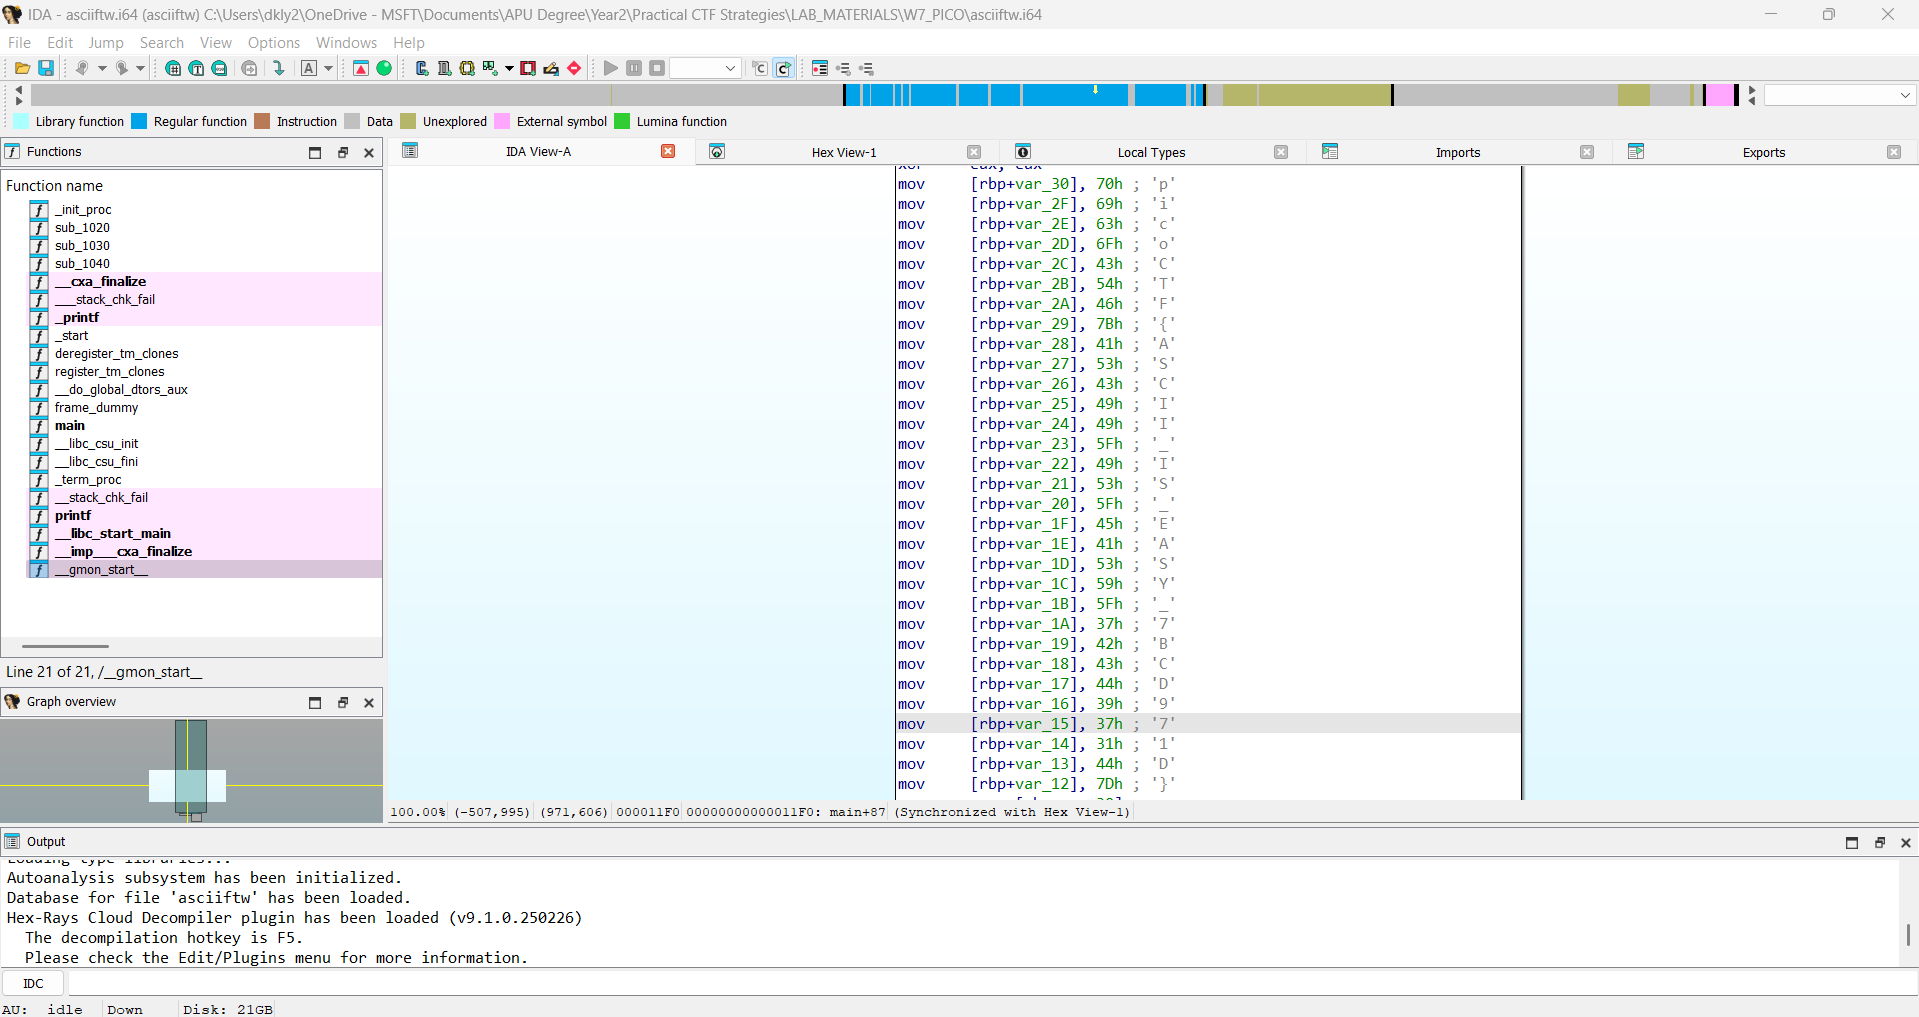
Task: Open the Jump menu
Action: (x=106, y=42)
